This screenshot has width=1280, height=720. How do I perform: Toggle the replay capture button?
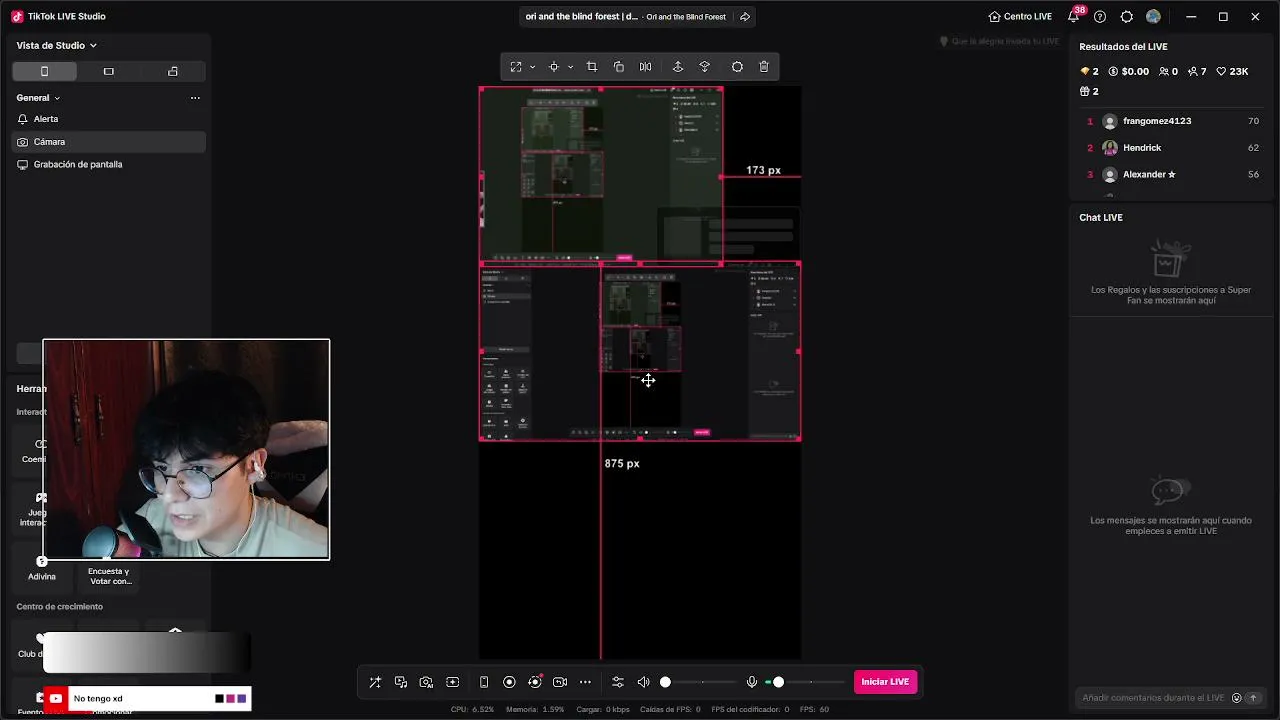(x=535, y=682)
